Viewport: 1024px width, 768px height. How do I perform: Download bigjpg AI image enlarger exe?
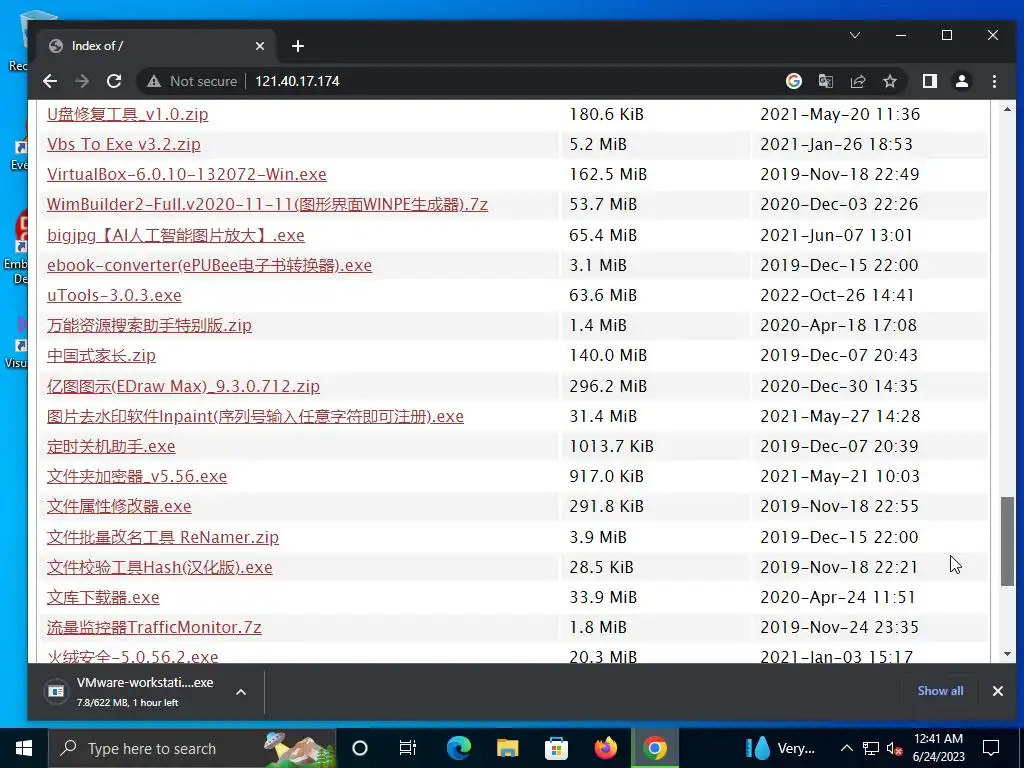(176, 234)
